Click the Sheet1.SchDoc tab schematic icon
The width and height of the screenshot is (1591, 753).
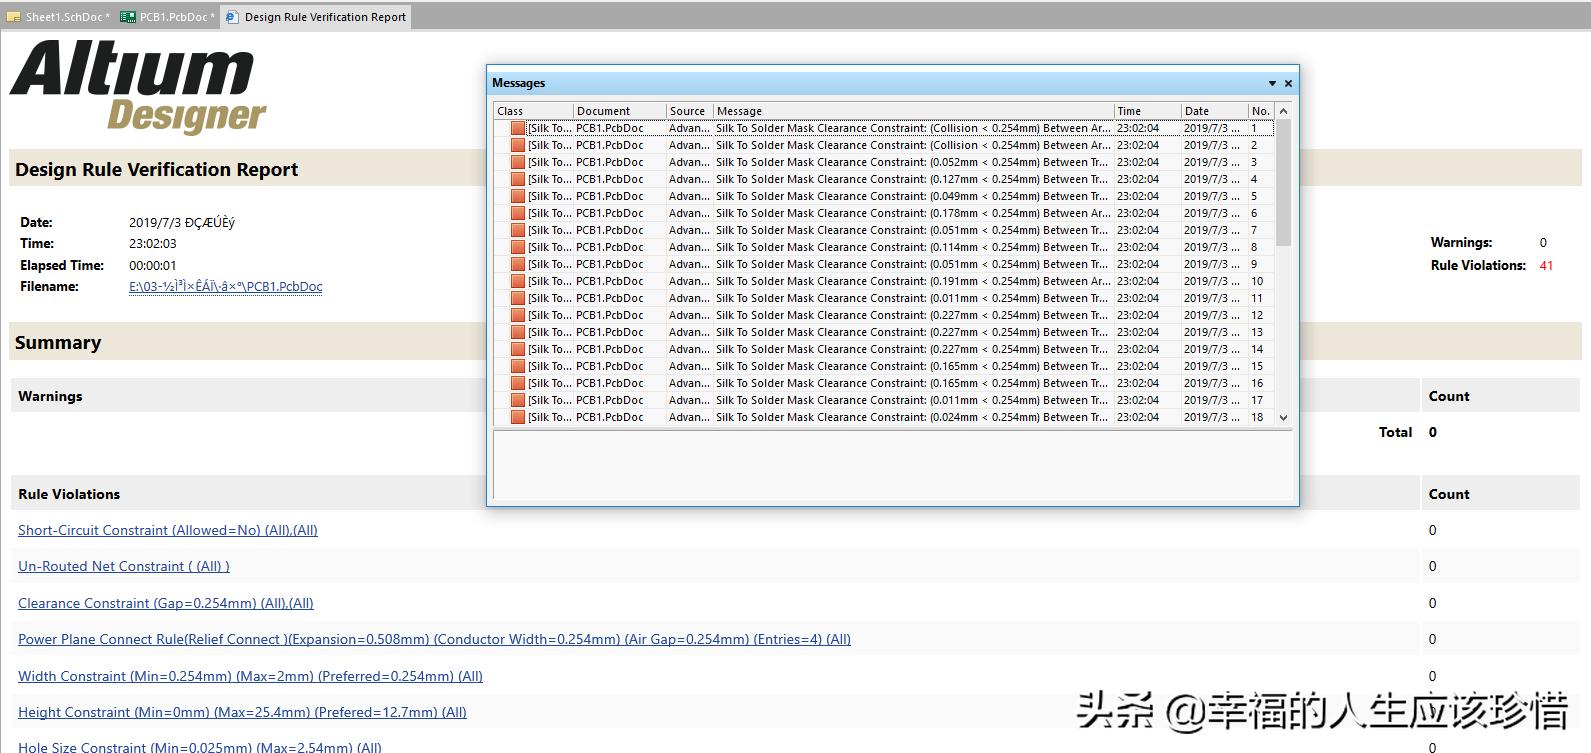pos(14,17)
